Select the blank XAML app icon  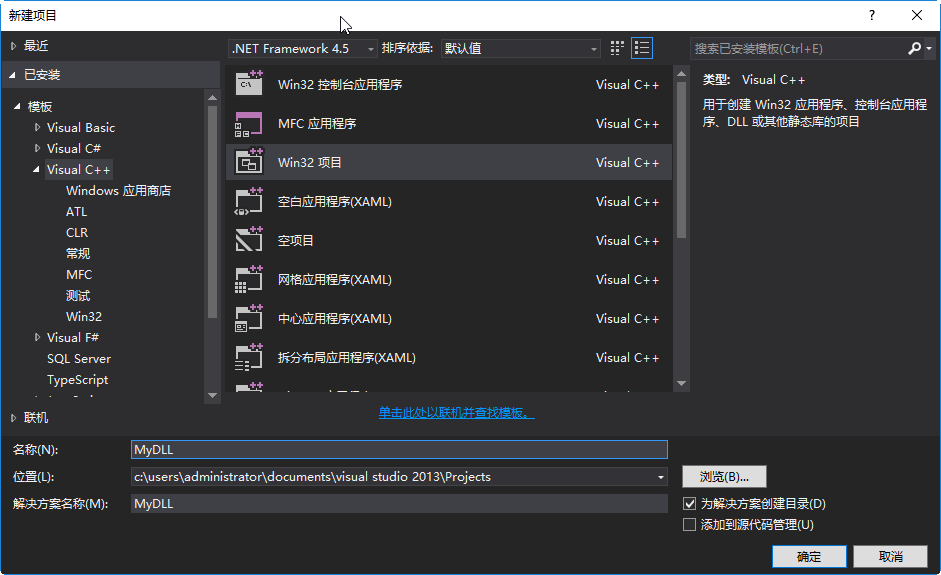[248, 202]
